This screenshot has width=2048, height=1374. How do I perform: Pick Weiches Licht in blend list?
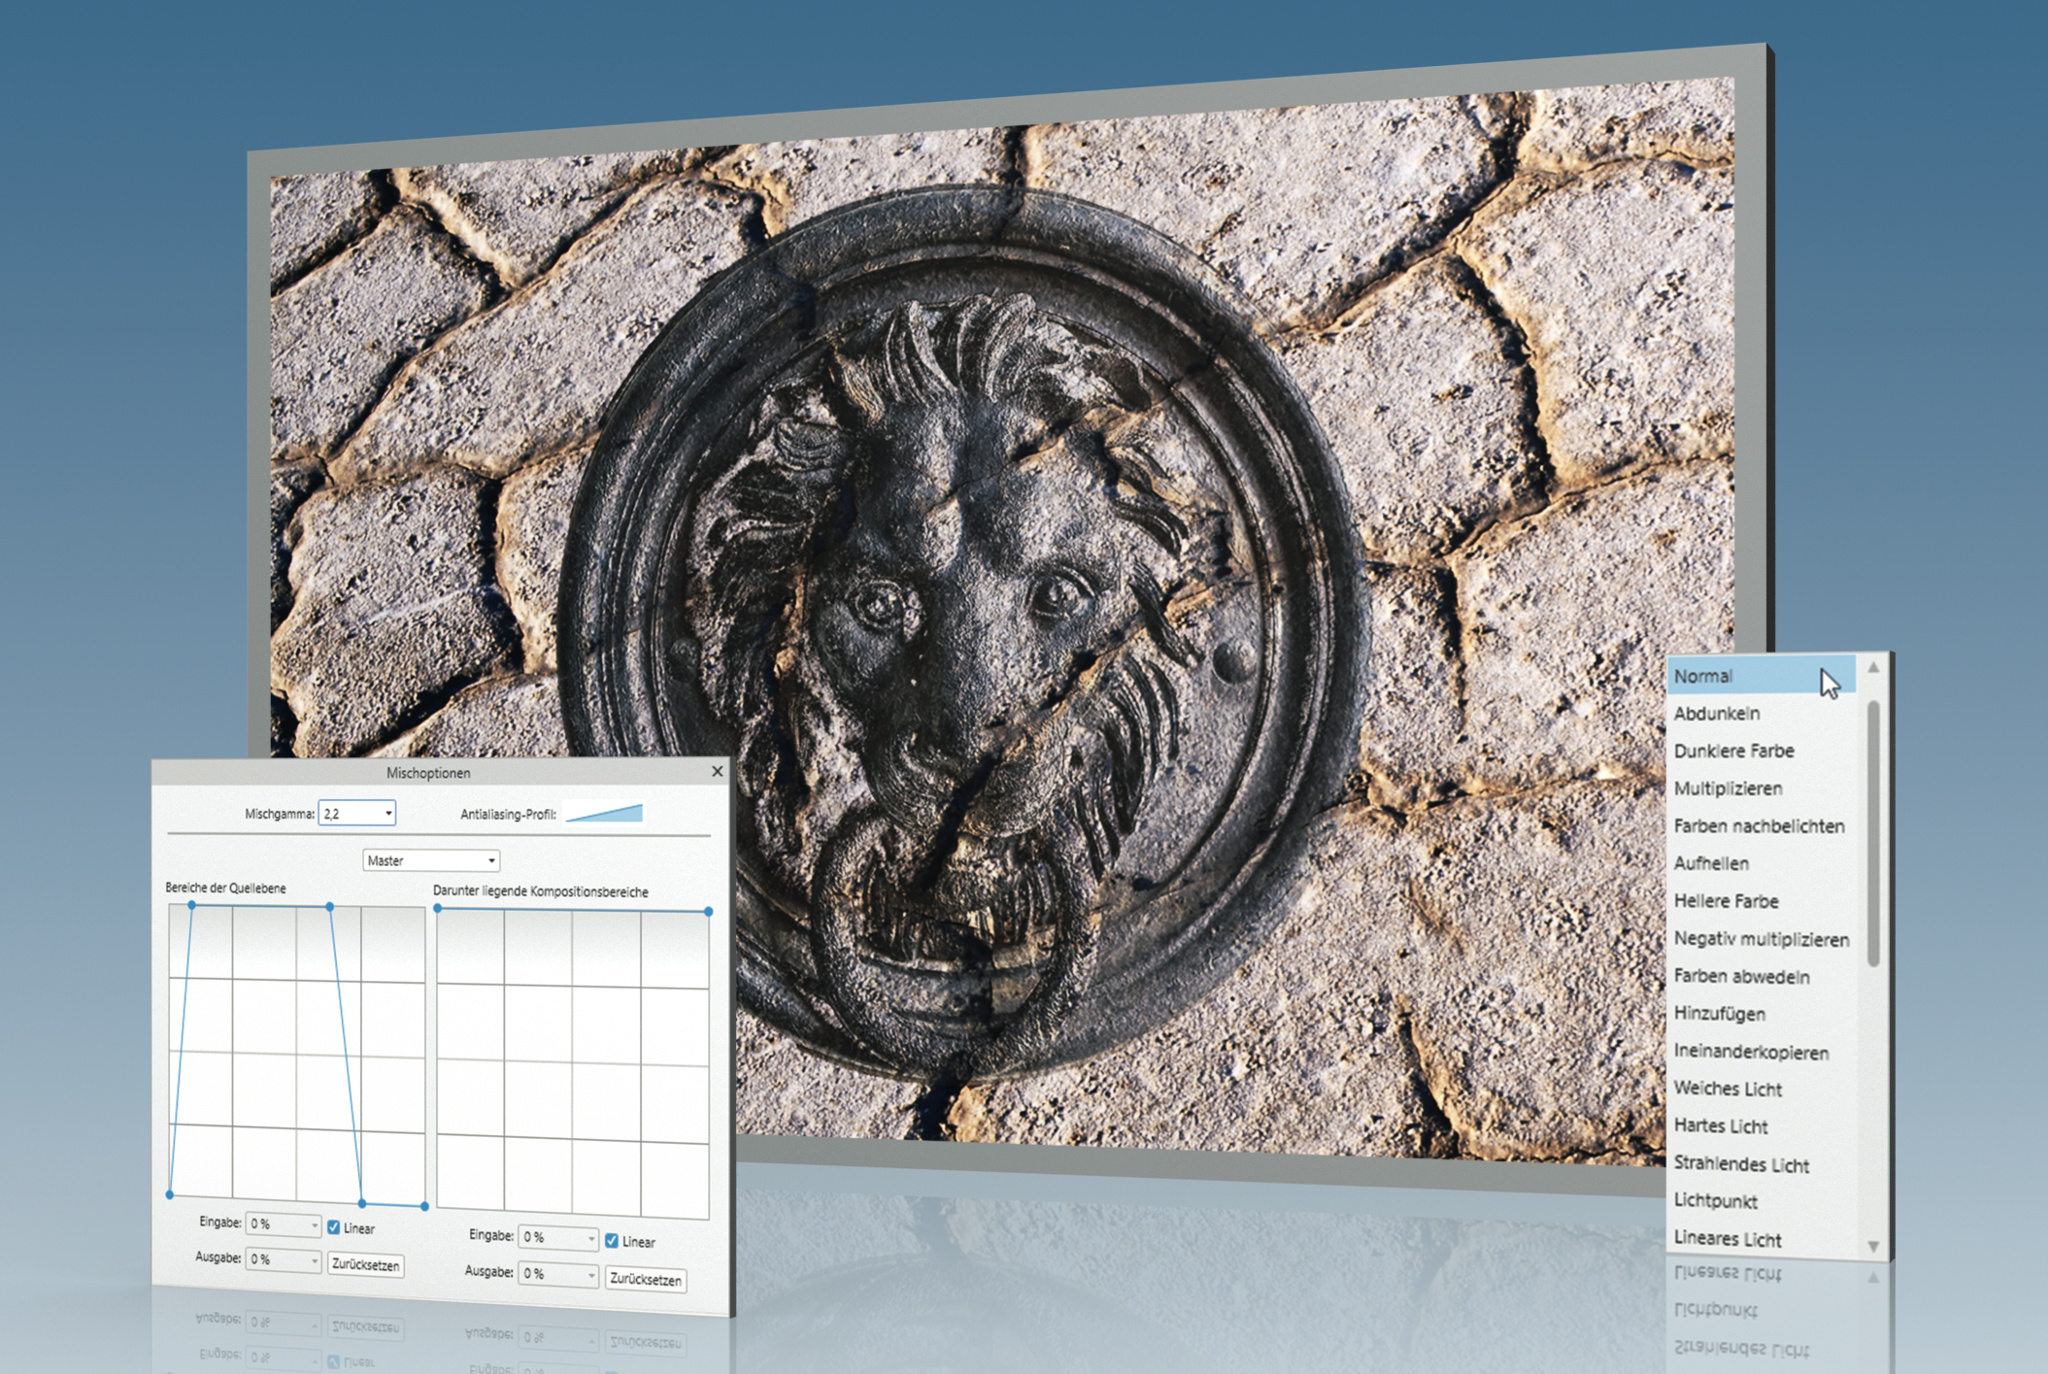(1728, 1088)
